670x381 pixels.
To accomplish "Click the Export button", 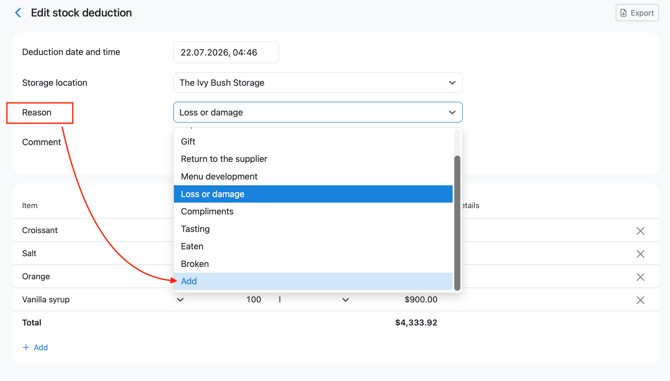I will pyautogui.click(x=637, y=13).
